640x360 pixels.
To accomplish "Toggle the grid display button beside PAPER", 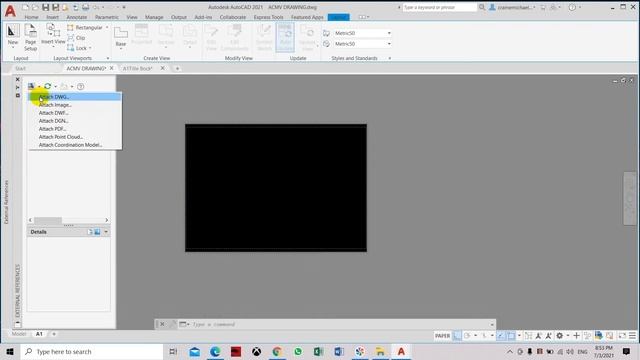I will click(x=457, y=336).
